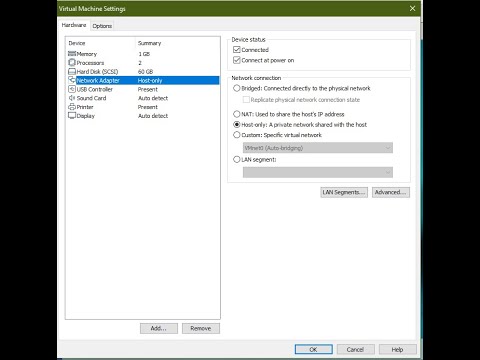Screen dimensions: 480x360
Task: Click the Sound Card speaker icon
Action: (72, 98)
